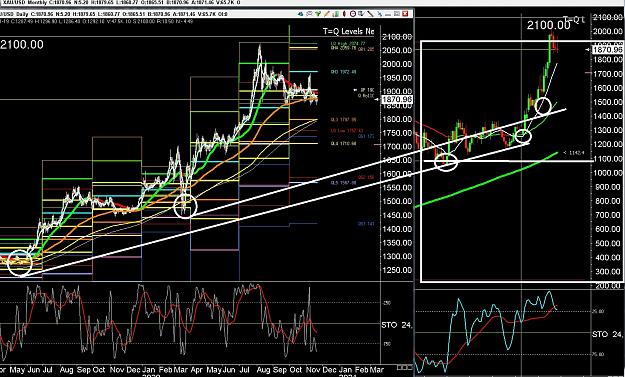Click the T=Q Levels label
This screenshot has height=377, width=625.
click(348, 31)
